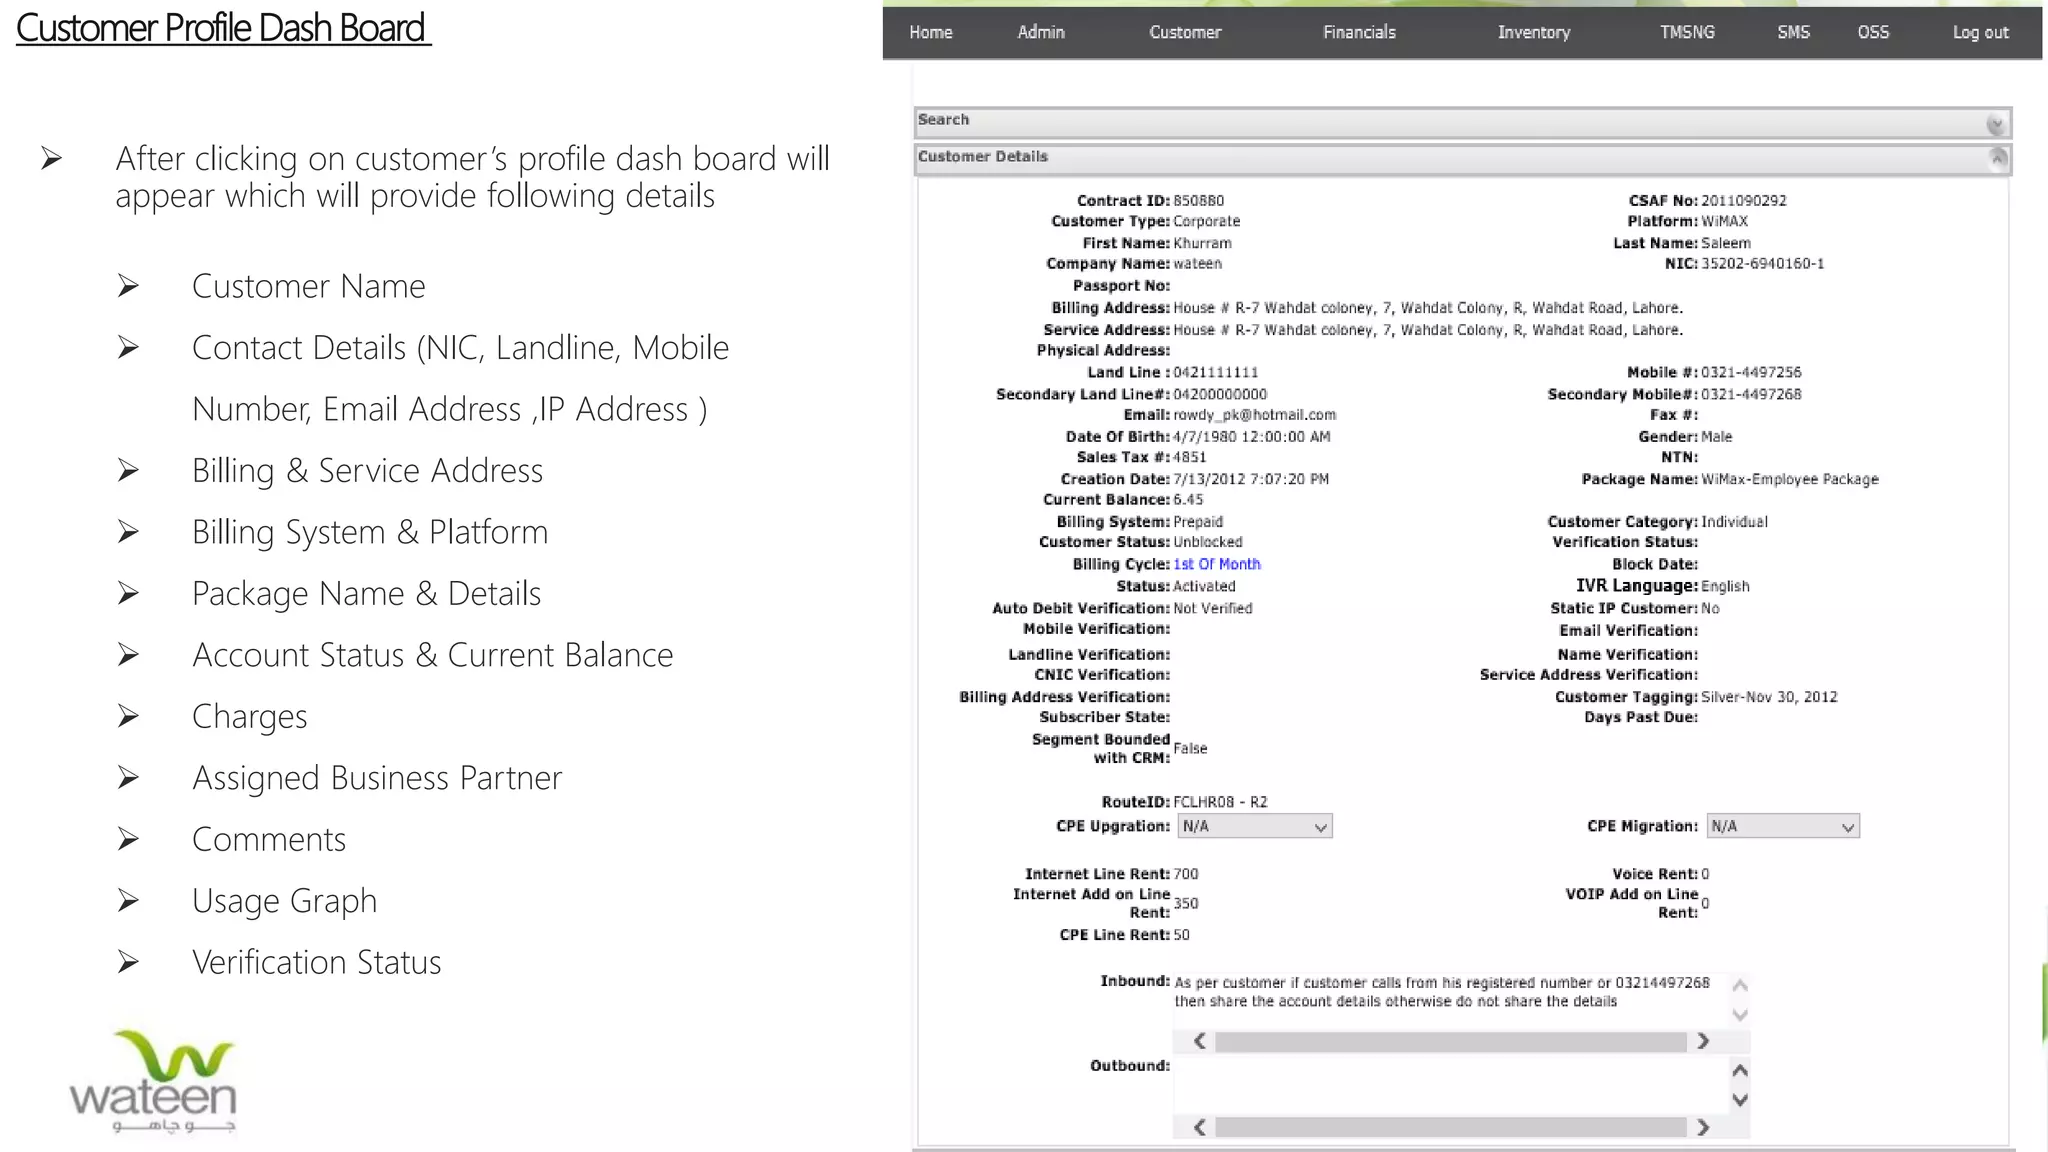Open the Customer menu item
This screenshot has width=2048, height=1152.
pyautogui.click(x=1185, y=33)
